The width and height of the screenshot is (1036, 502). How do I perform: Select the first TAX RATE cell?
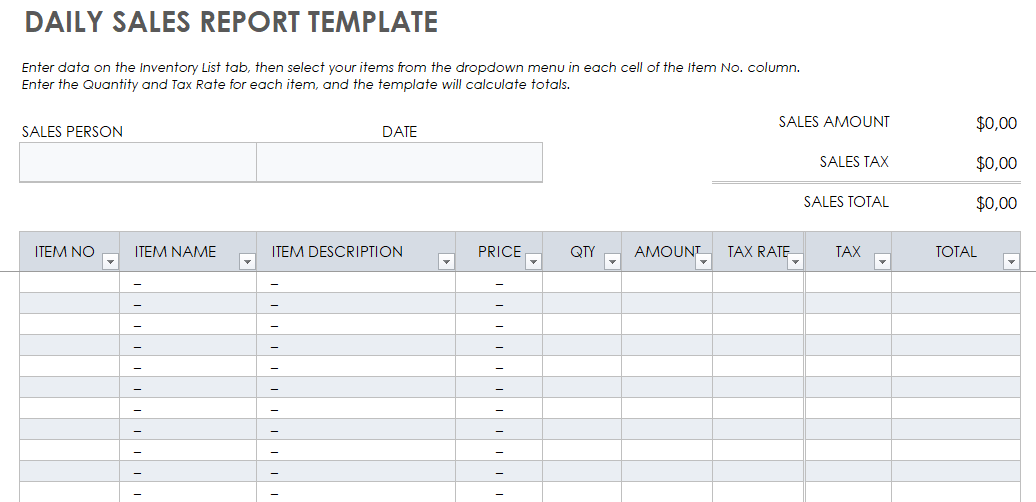758,282
